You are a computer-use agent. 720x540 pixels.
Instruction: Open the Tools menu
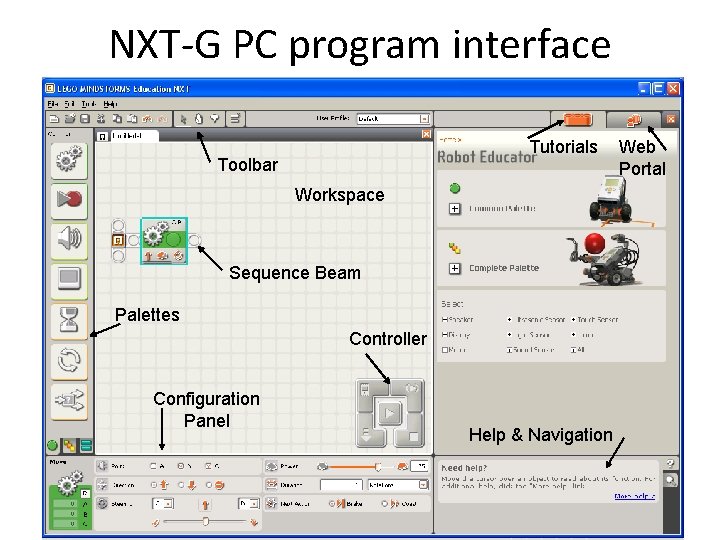pos(89,104)
